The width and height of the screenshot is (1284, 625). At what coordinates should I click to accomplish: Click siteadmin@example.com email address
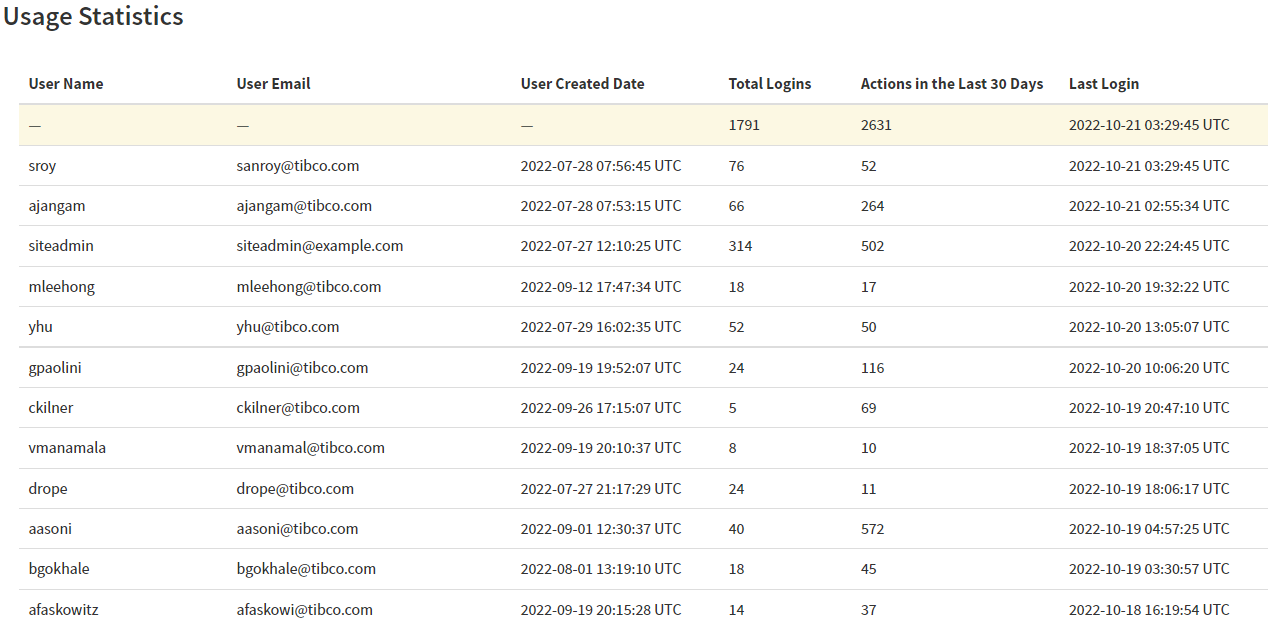pyautogui.click(x=319, y=246)
